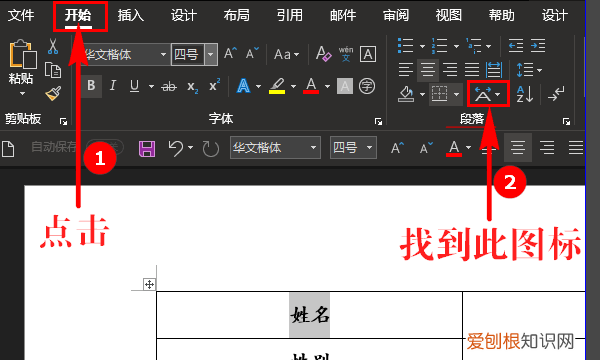
Task: Expand the numbering library dropdown arrow
Action: point(457,46)
